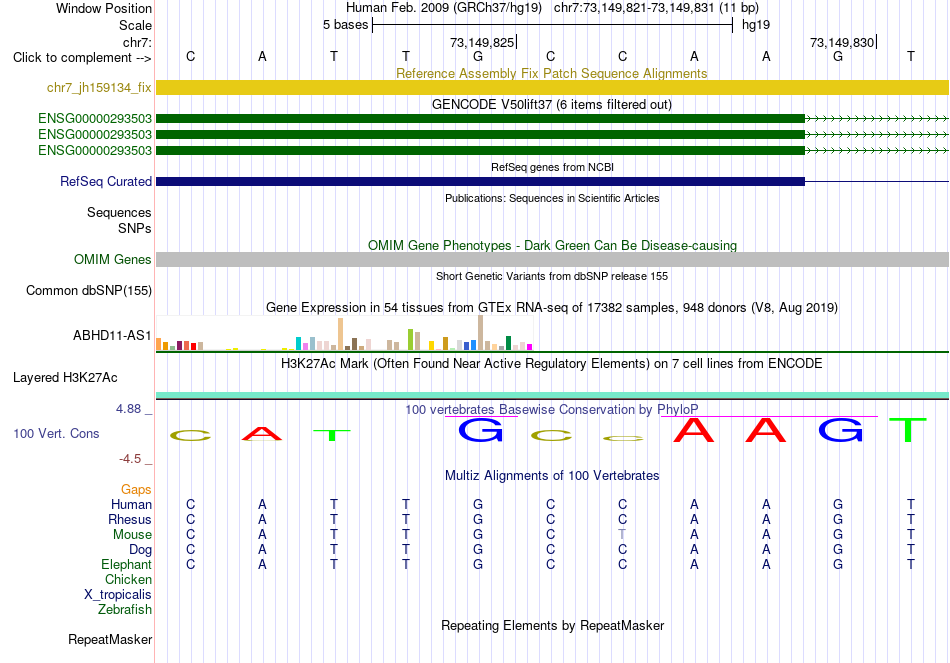Click the Common dbSNP(155) label

pyautogui.click(x=88, y=290)
